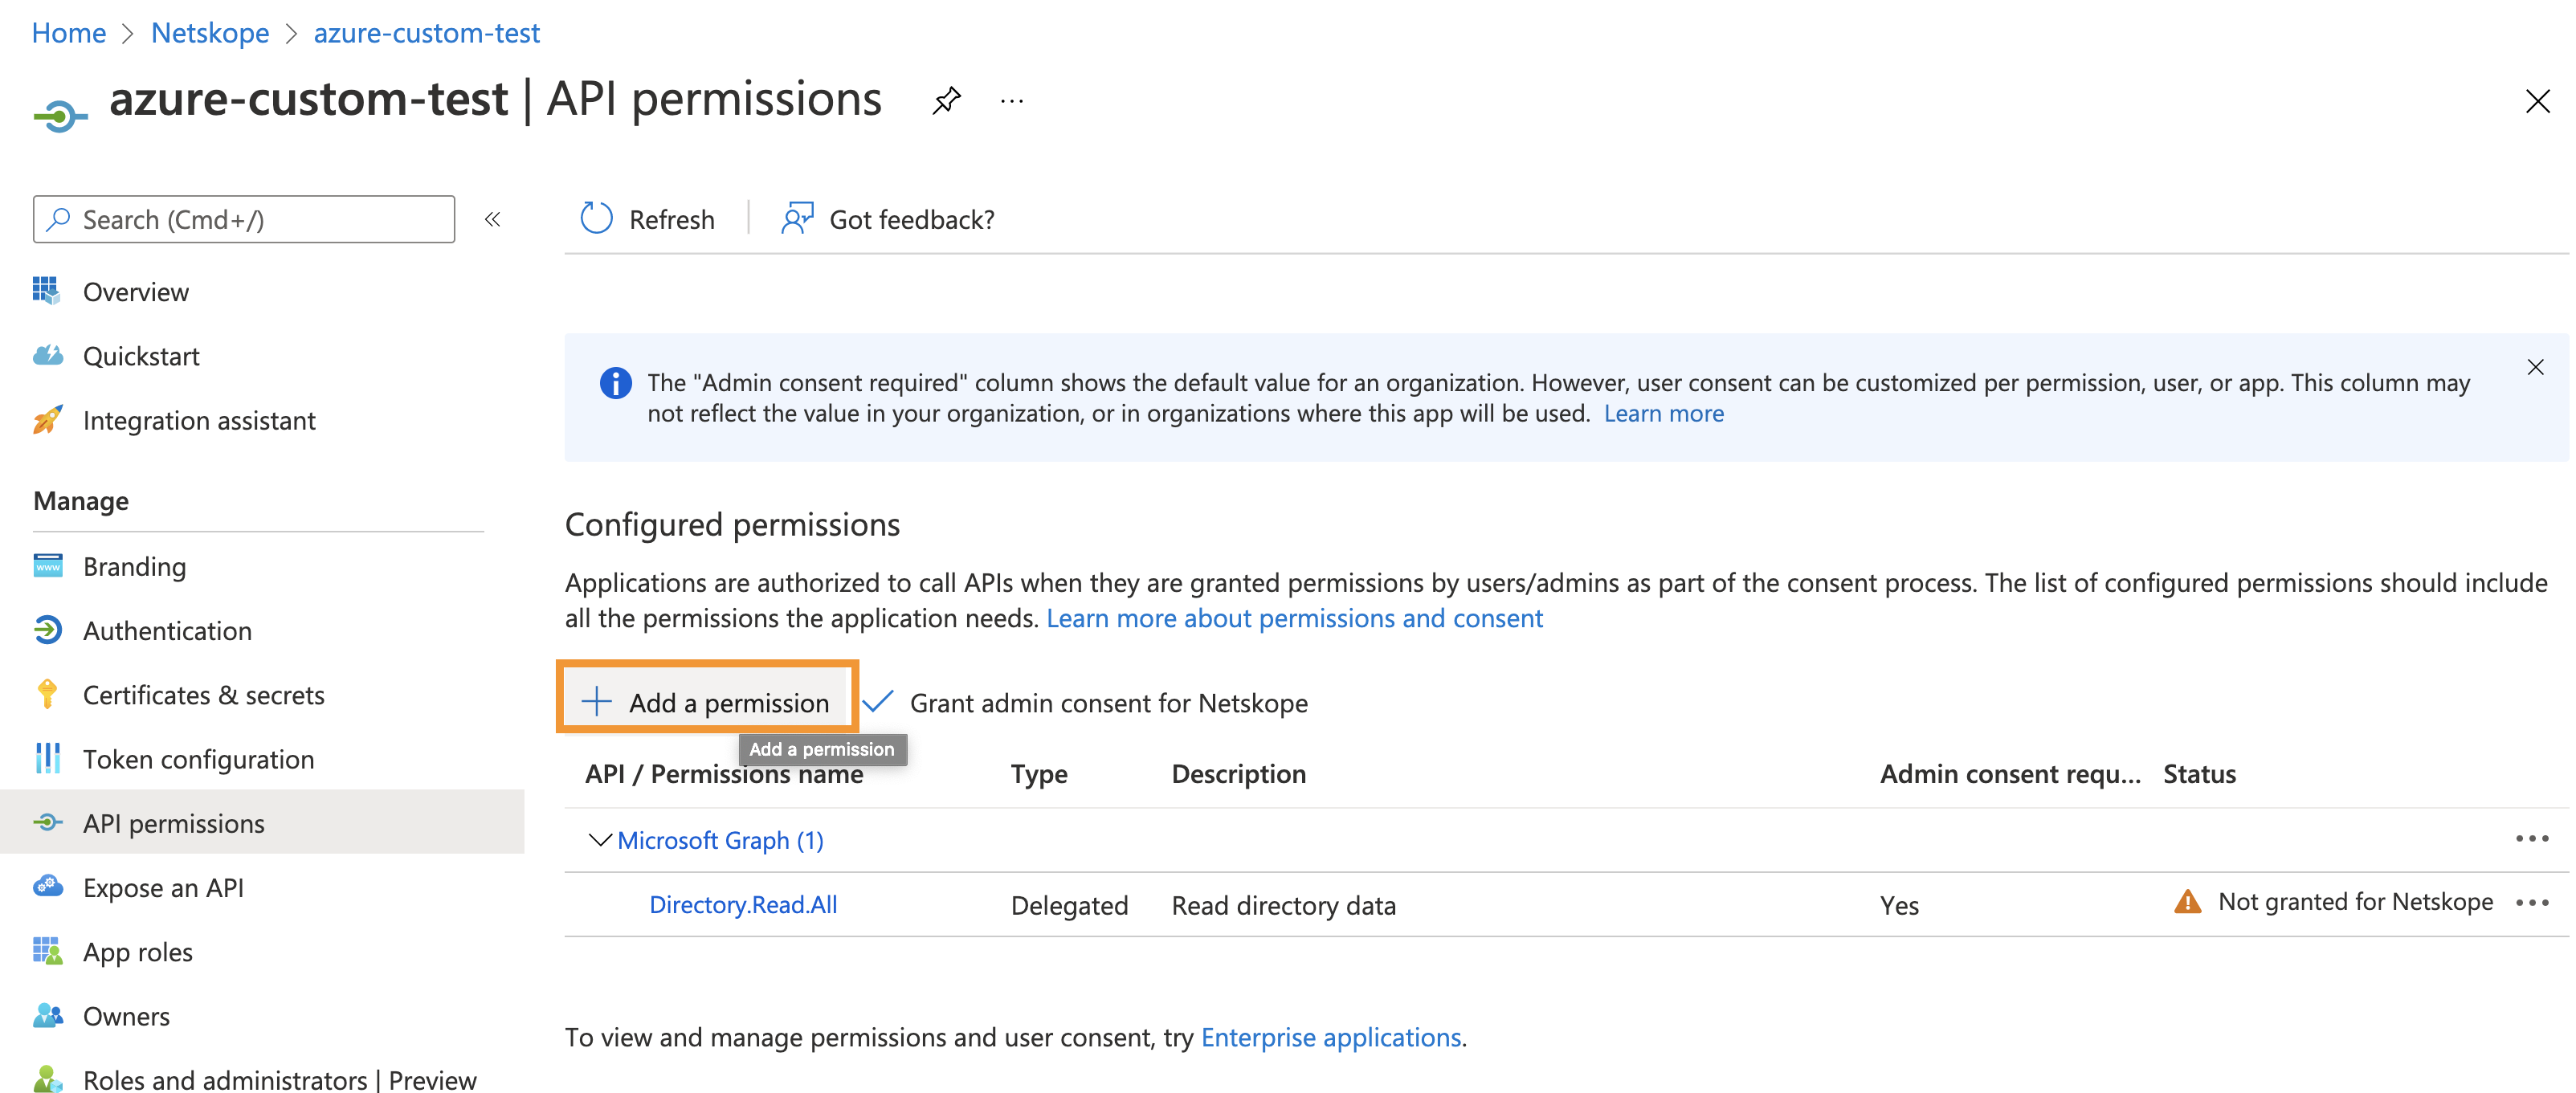
Task: Click the Add a permission button
Action: (707, 700)
